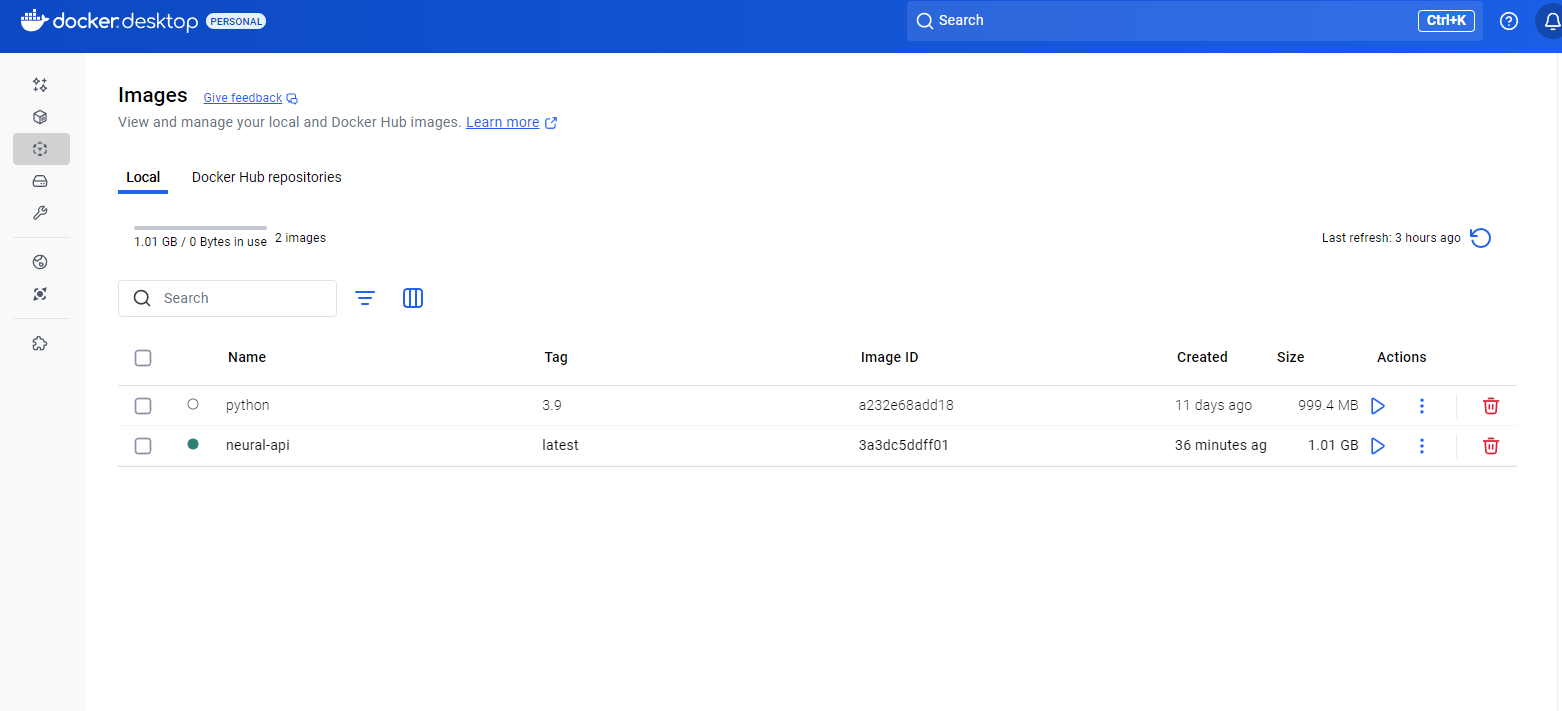
Task: Click the 36 minutes ago created cell
Action: coord(1221,445)
